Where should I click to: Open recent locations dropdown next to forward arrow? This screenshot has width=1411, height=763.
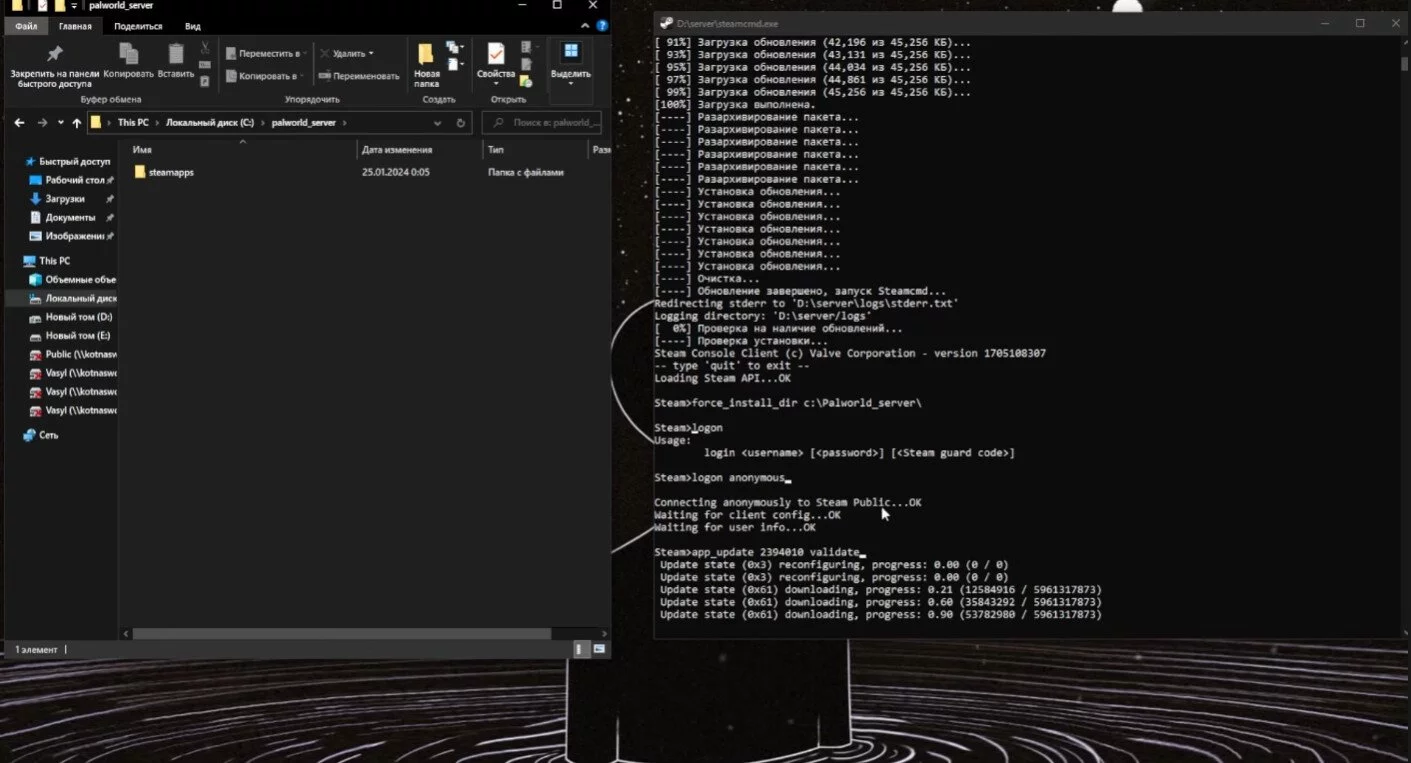[x=61, y=123]
